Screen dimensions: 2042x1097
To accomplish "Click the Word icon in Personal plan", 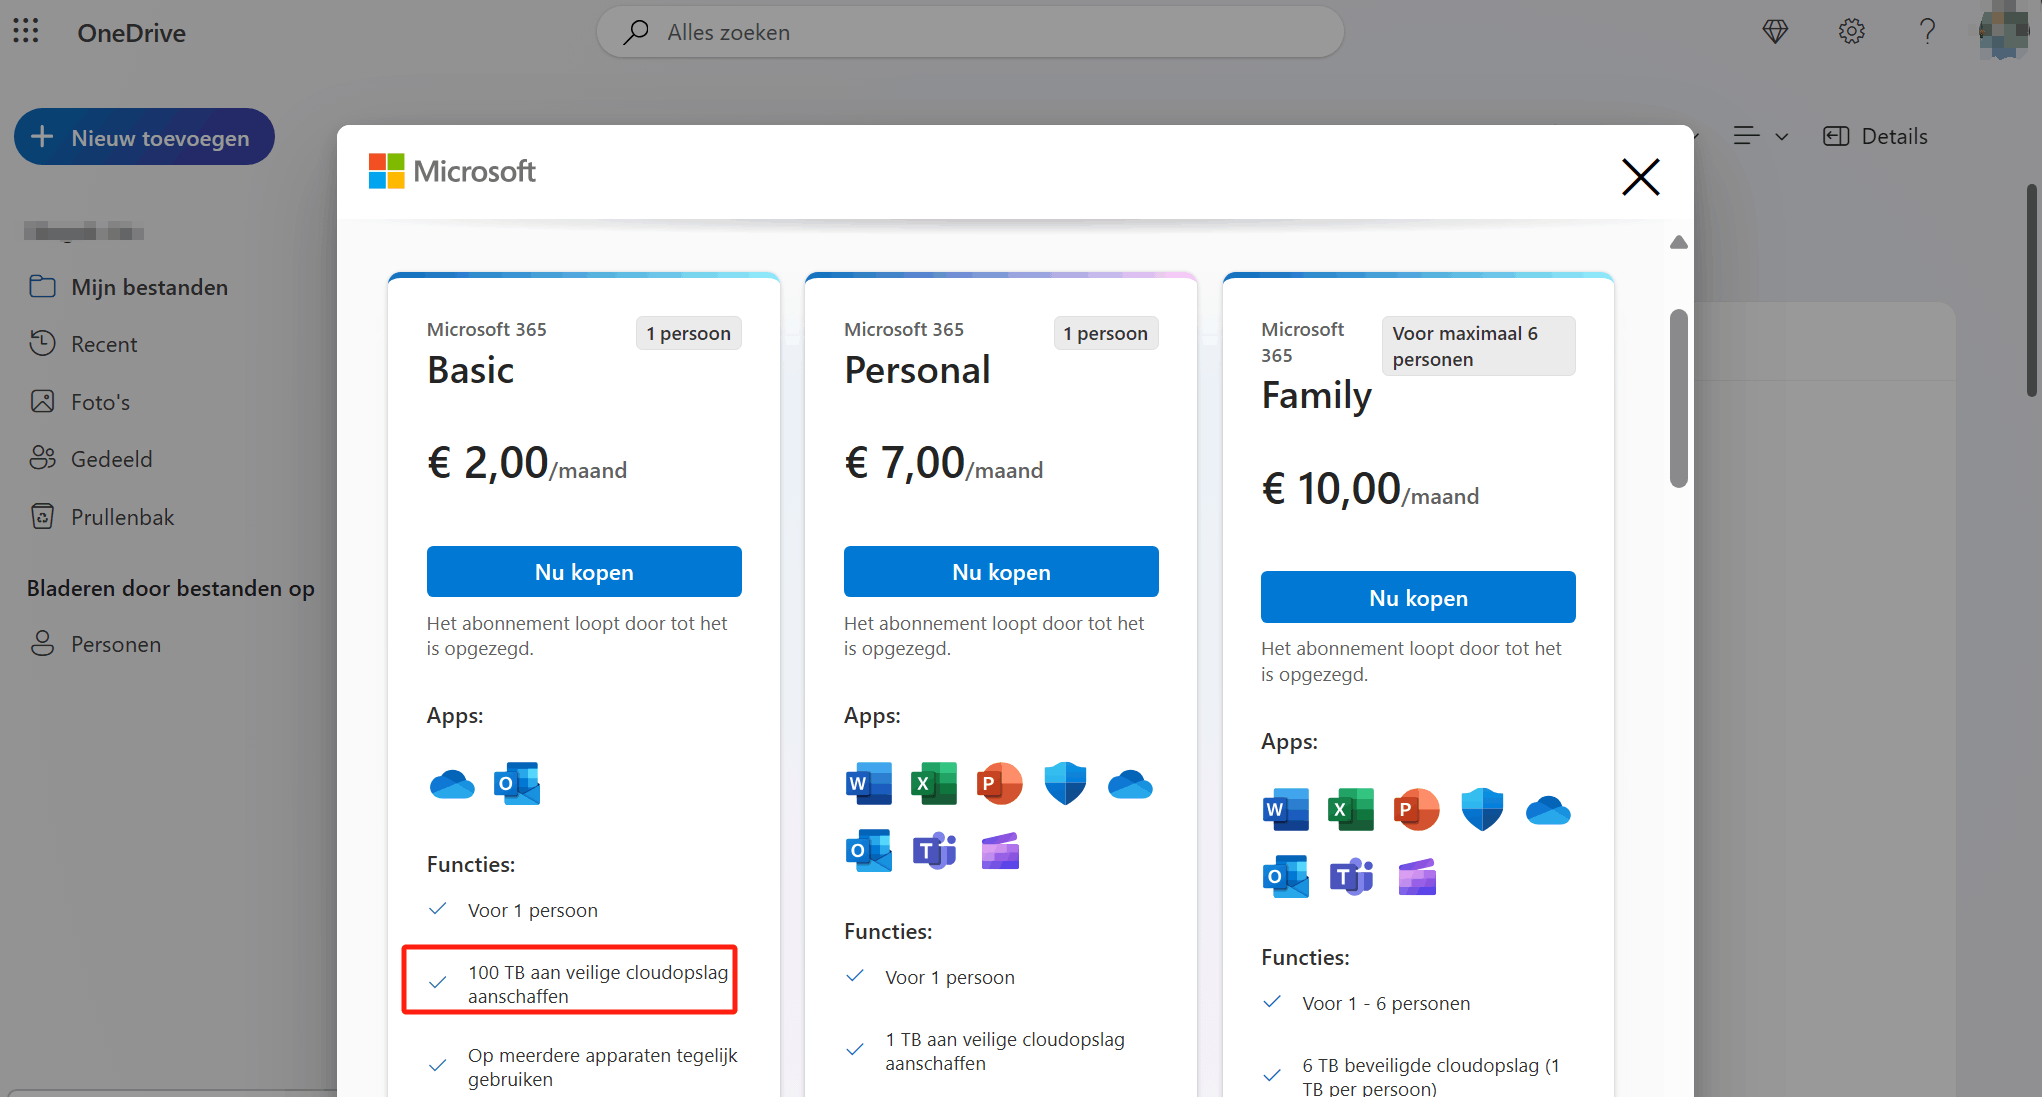I will (868, 783).
